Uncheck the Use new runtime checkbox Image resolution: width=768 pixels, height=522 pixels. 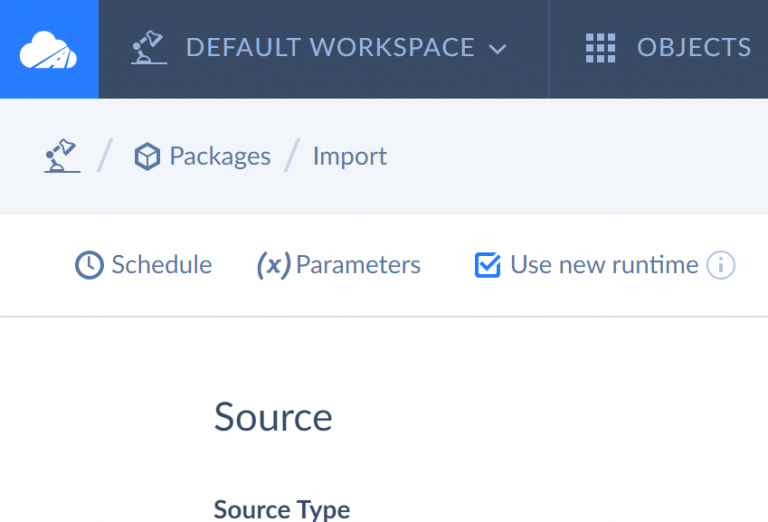(487, 265)
